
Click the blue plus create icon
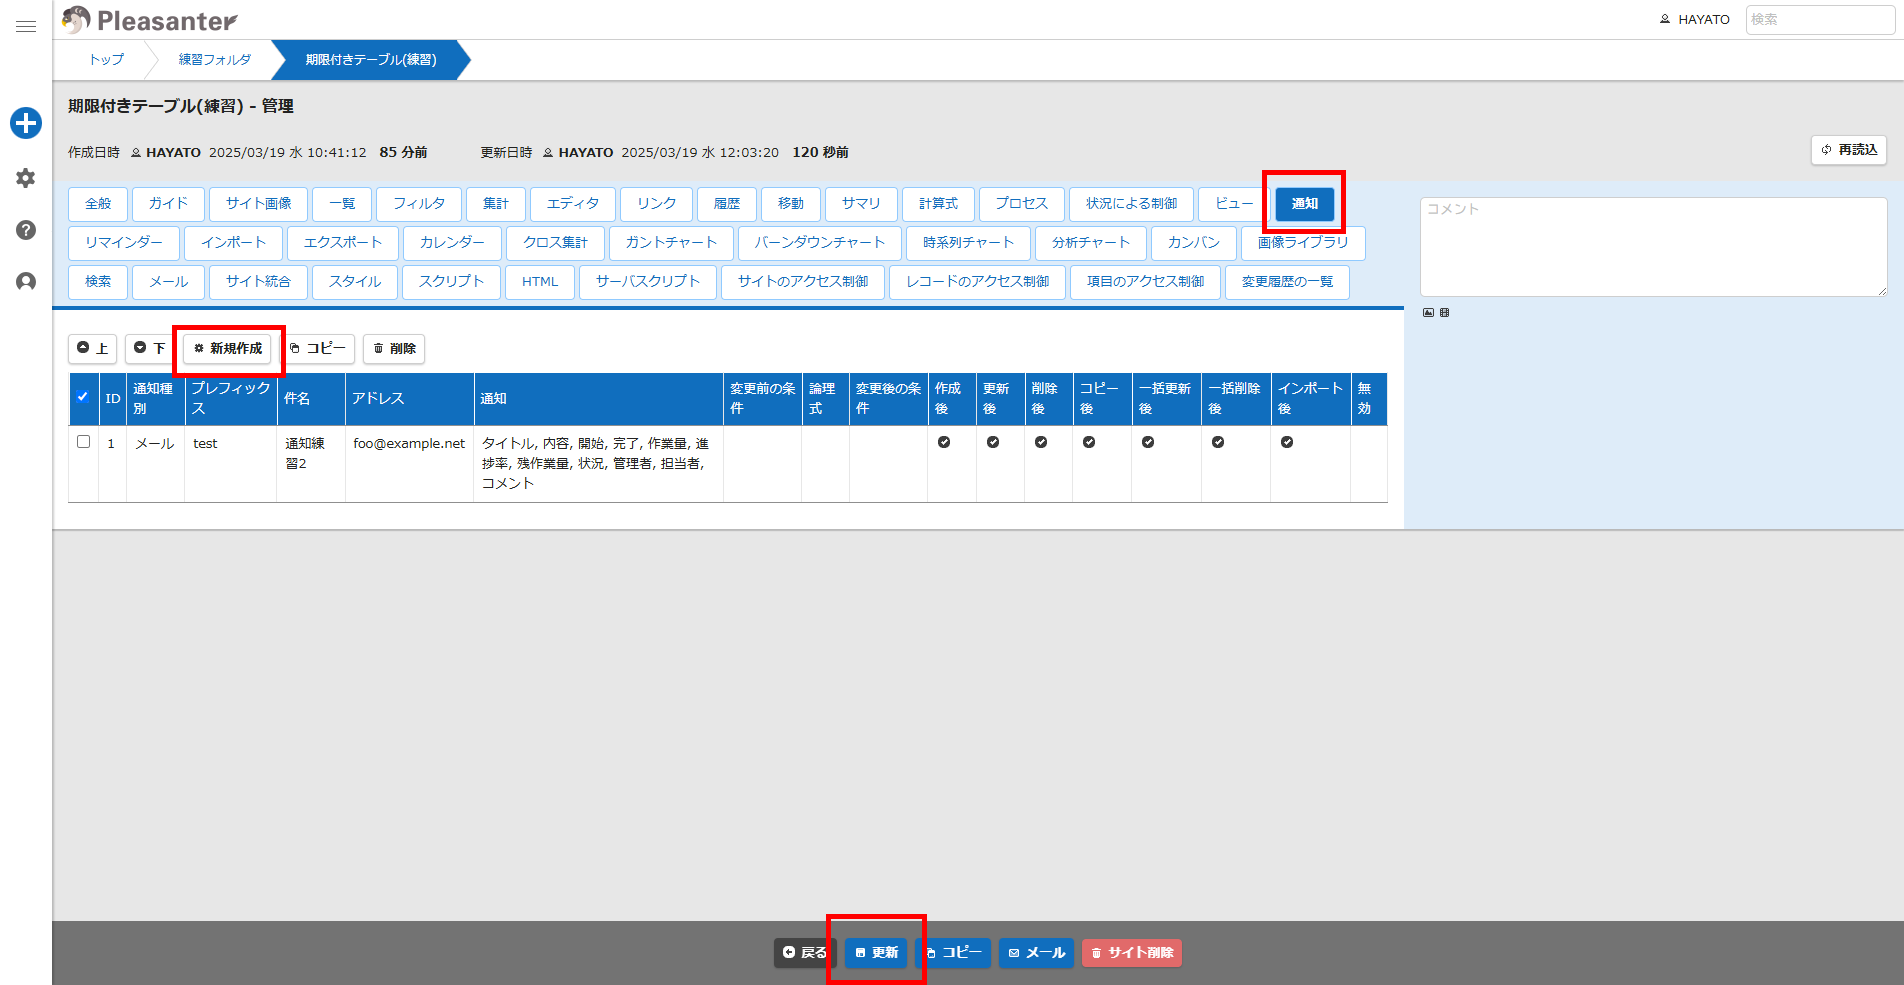pos(26,123)
